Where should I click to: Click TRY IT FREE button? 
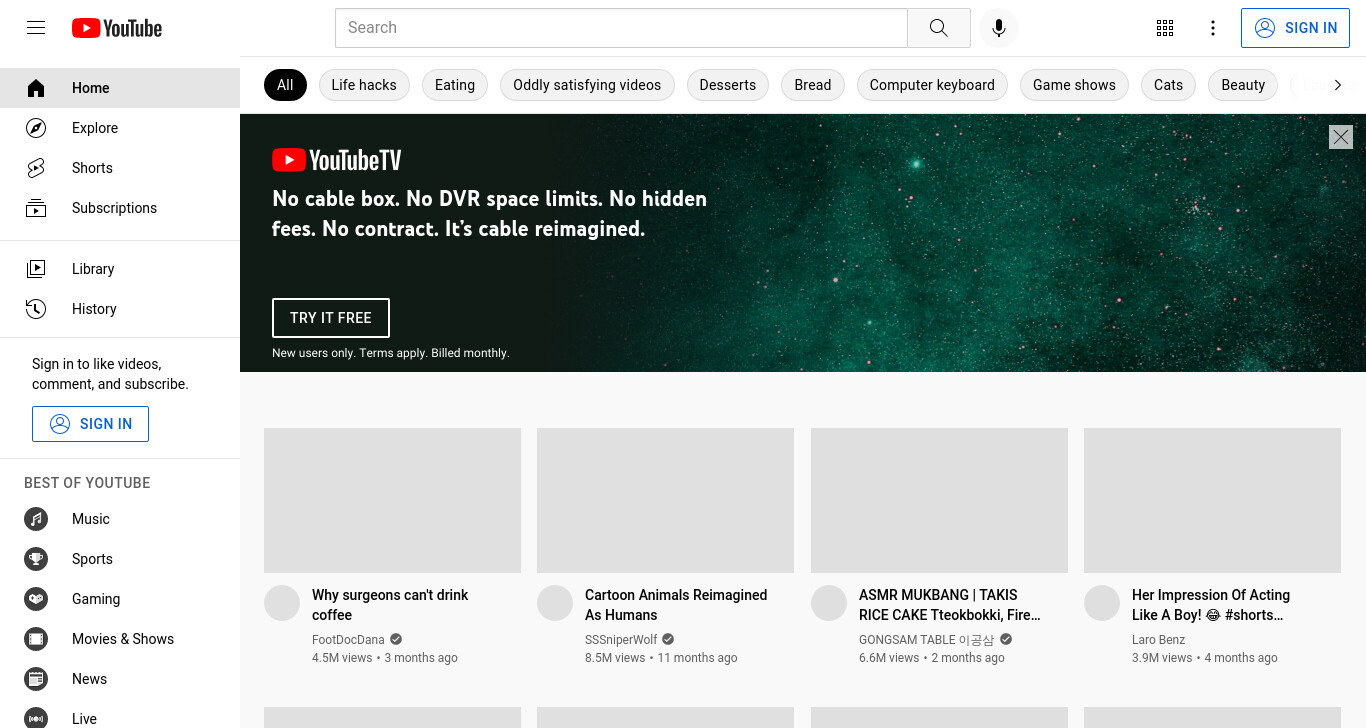tap(331, 318)
